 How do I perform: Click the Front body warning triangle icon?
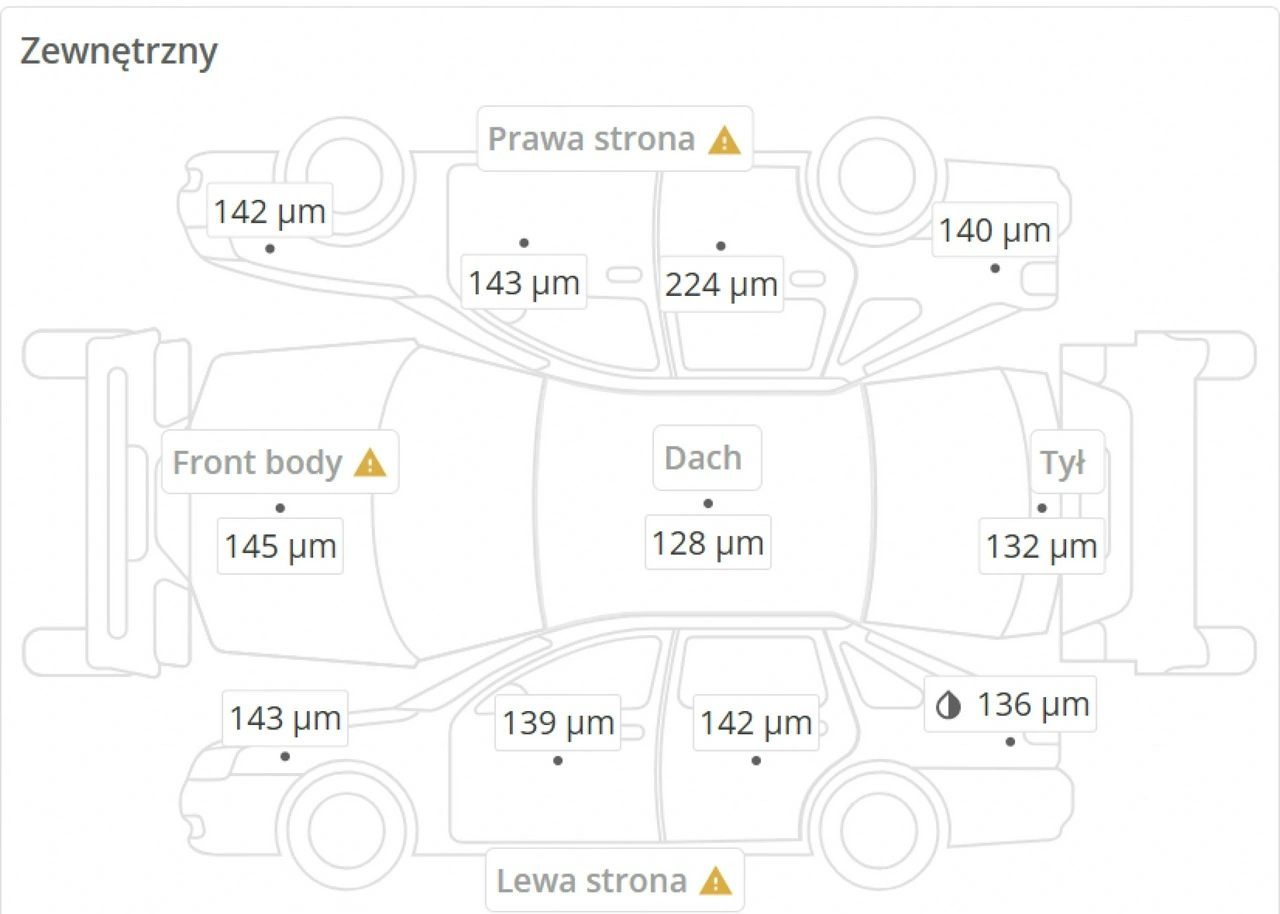tap(370, 463)
